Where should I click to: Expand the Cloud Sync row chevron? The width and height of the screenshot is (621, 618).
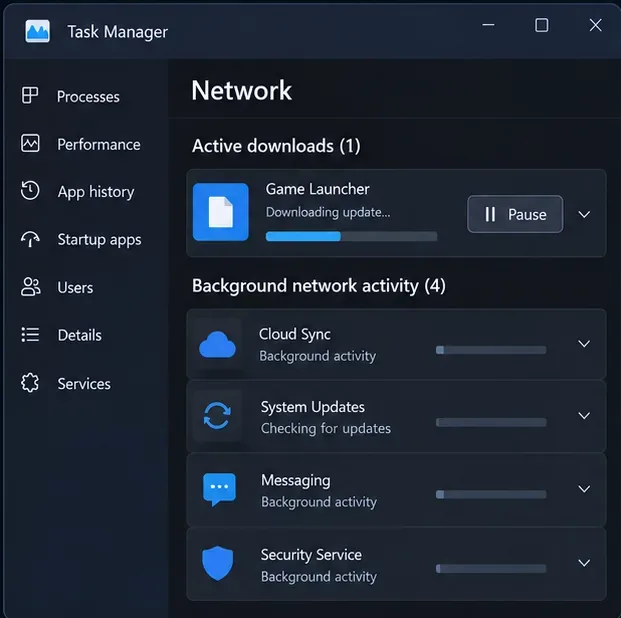(x=584, y=343)
